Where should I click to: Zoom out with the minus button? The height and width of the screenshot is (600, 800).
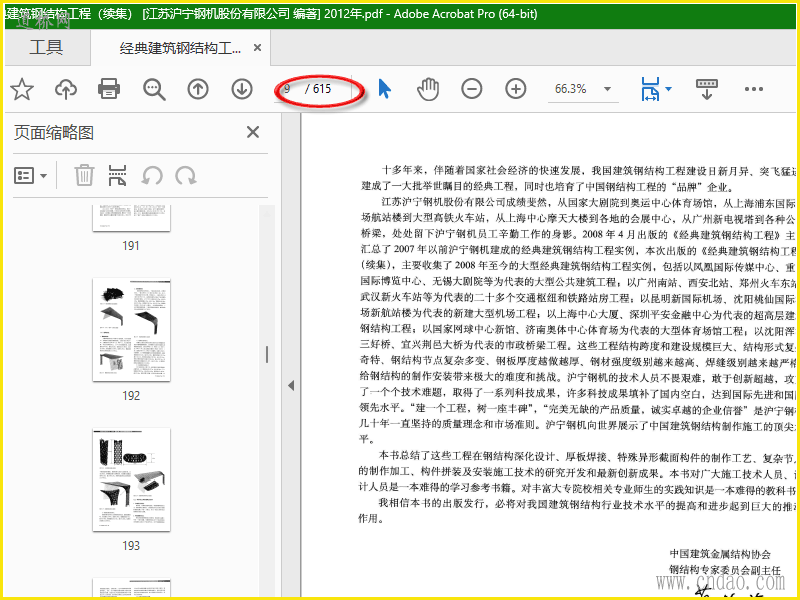click(x=471, y=89)
